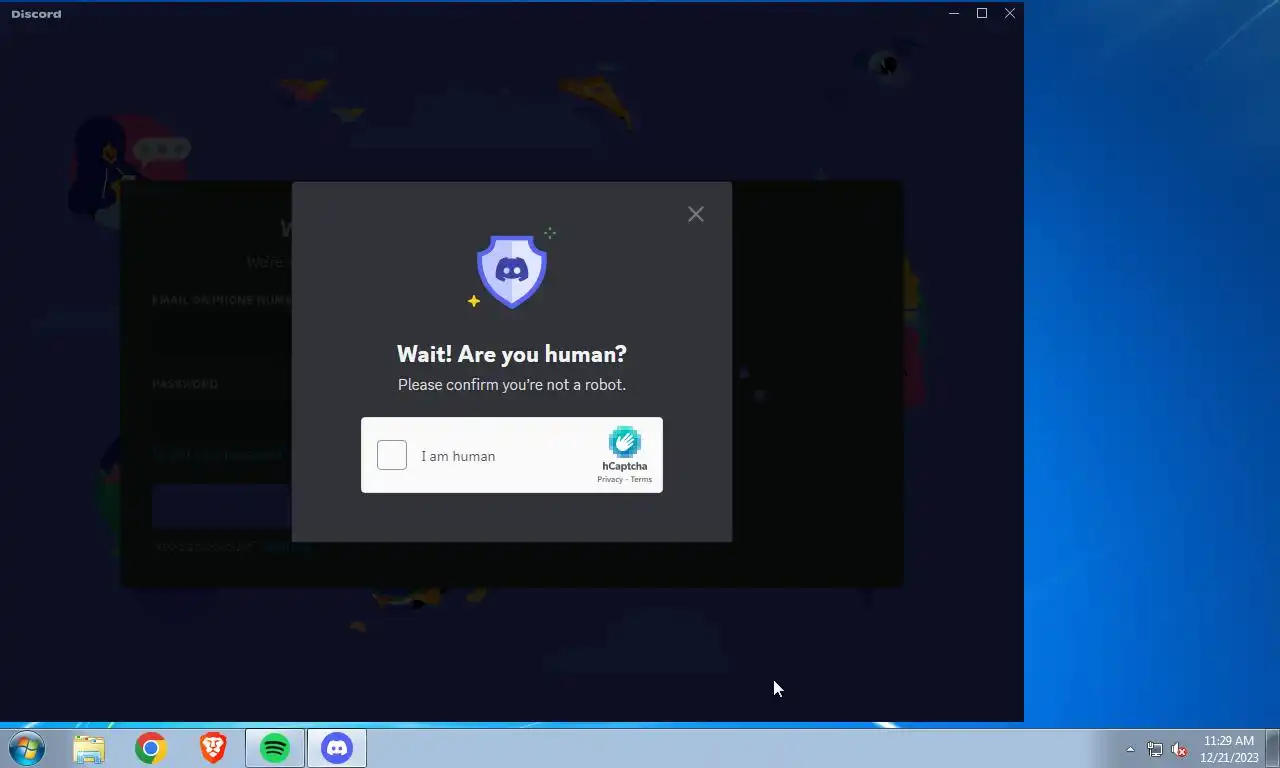The width and height of the screenshot is (1280, 768).
Task: Open File Explorer from the taskbar
Action: click(x=89, y=748)
